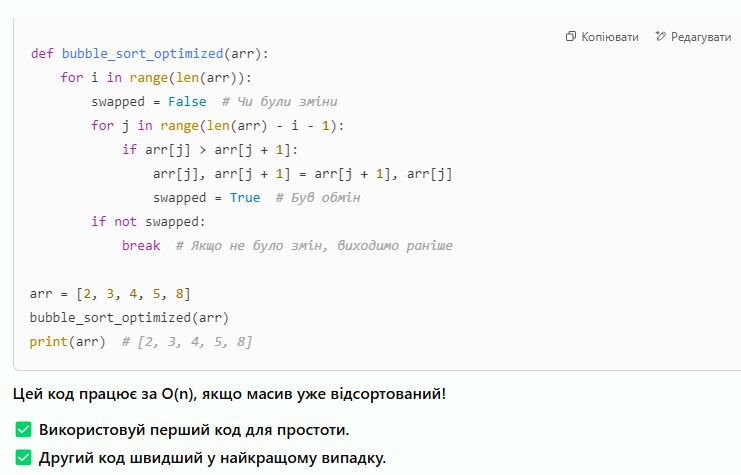Click the text Використовуй перший код для простоти

click(194, 430)
